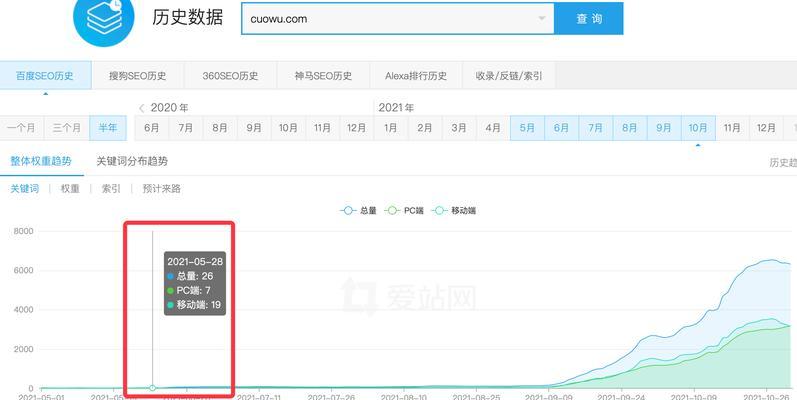The height and width of the screenshot is (400, 797).
Task: Select highlighted 2021 5月 month
Action: click(x=527, y=128)
